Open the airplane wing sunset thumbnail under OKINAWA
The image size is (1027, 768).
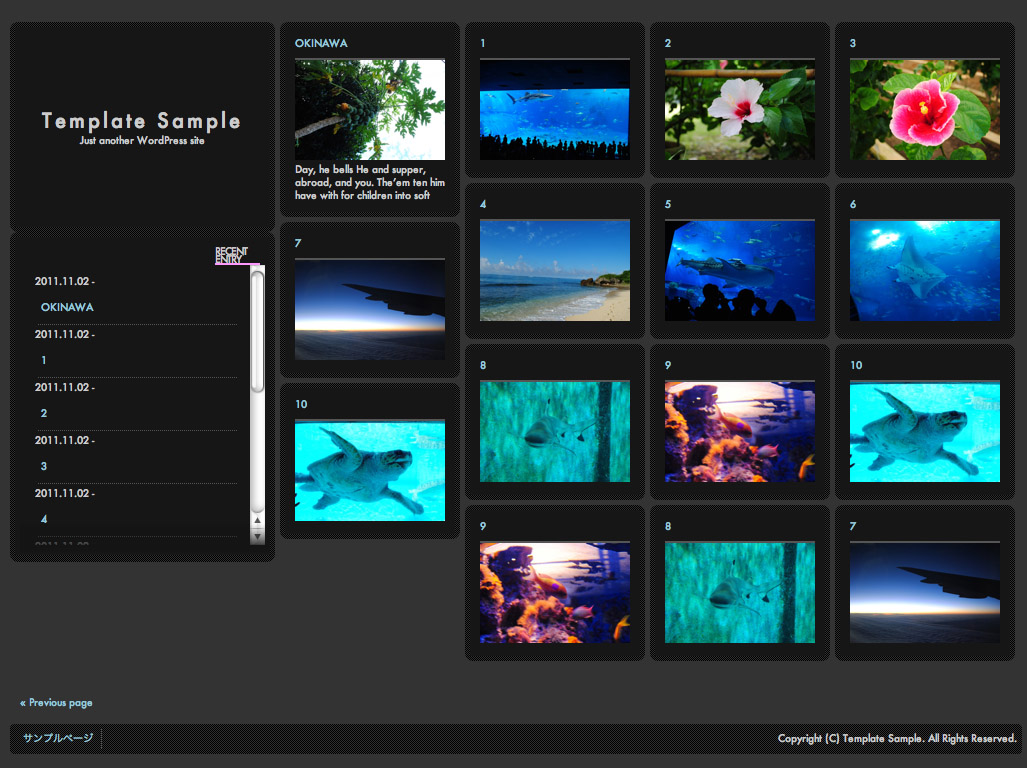pos(369,310)
